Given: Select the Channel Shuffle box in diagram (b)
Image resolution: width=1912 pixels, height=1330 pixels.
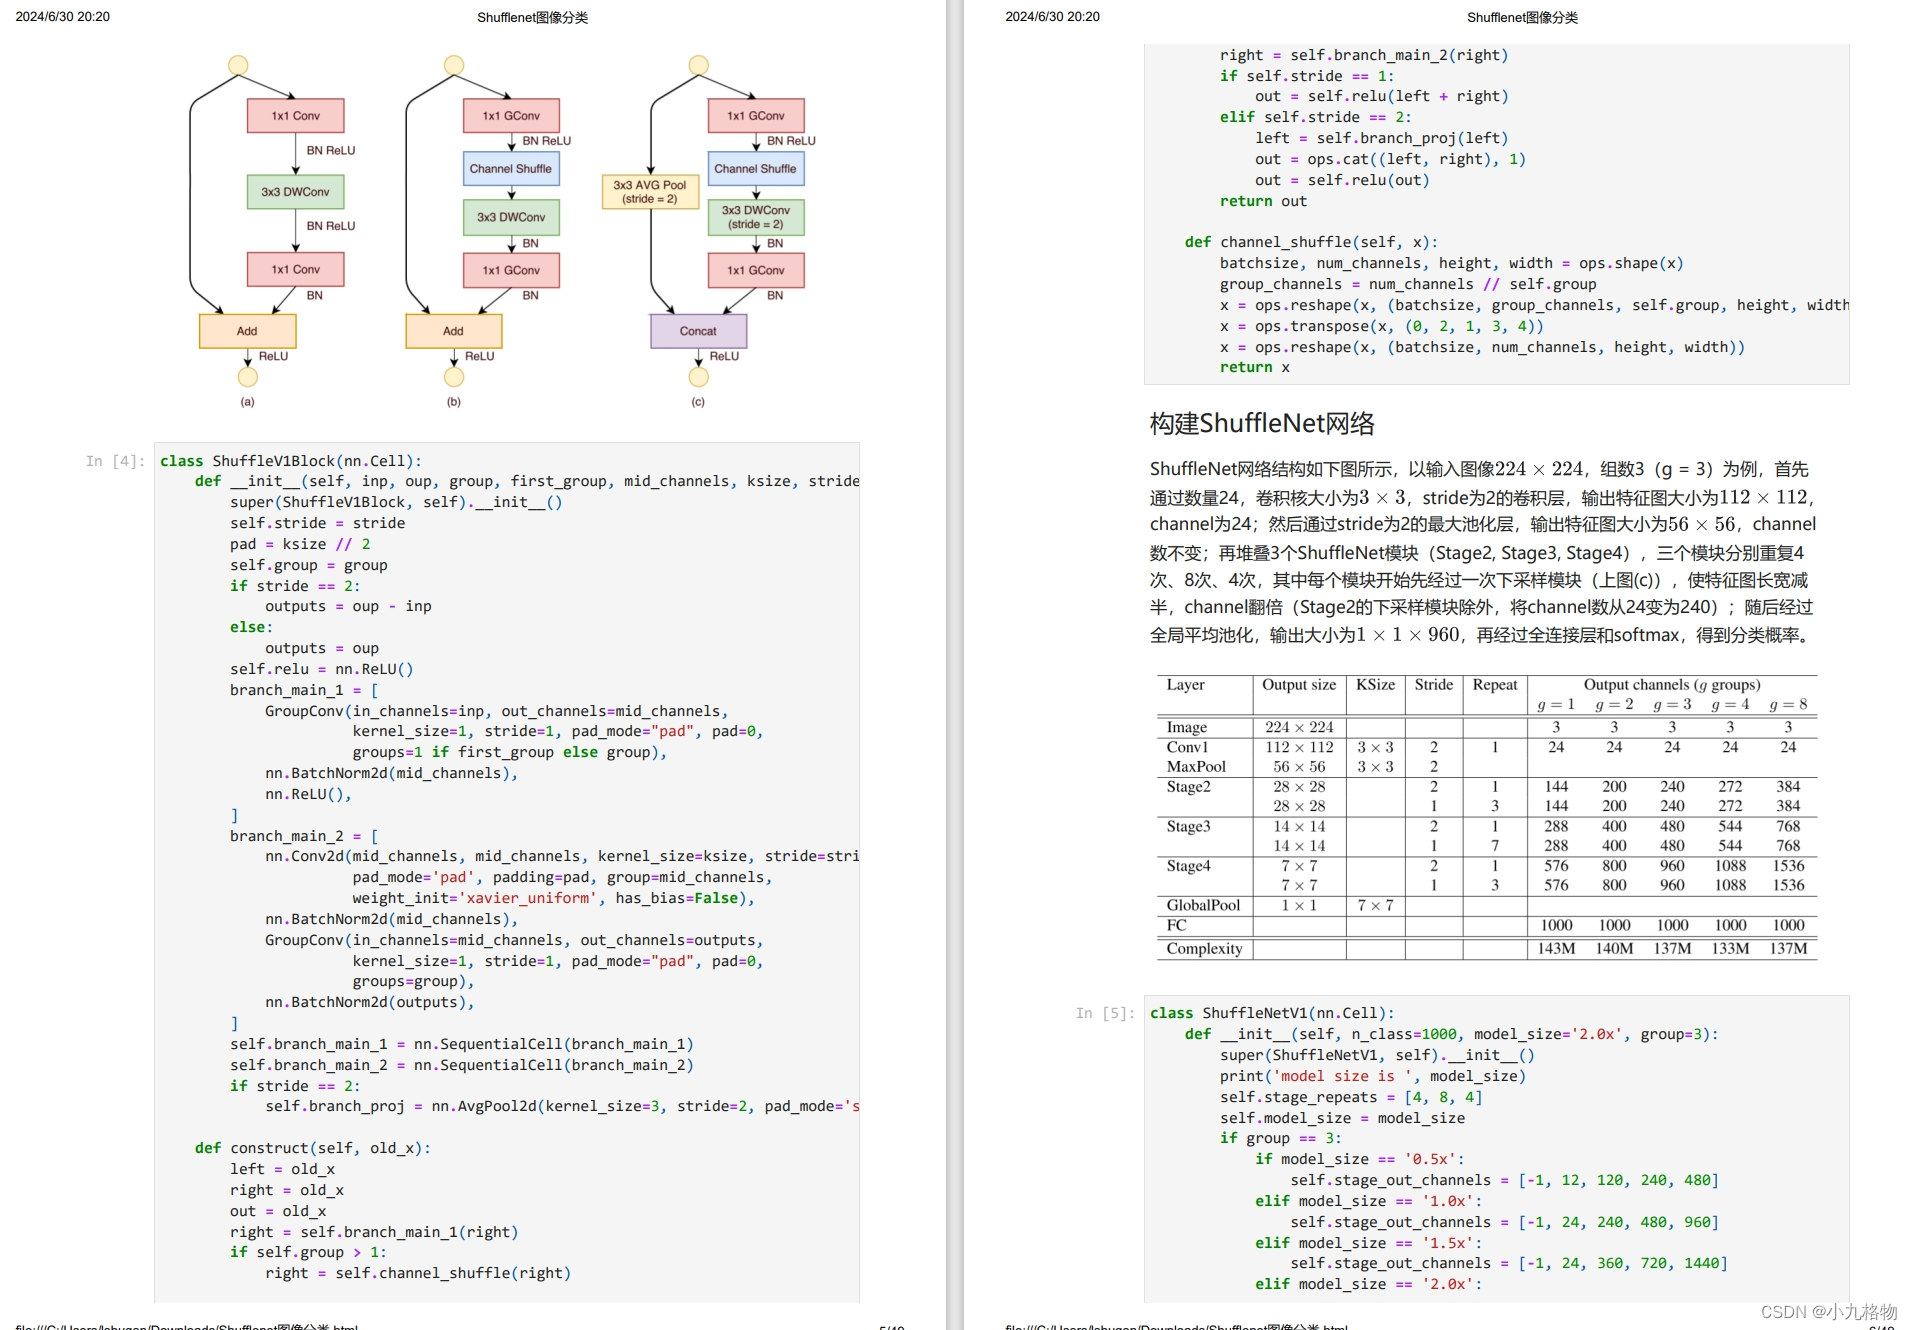Looking at the screenshot, I should tap(511, 169).
